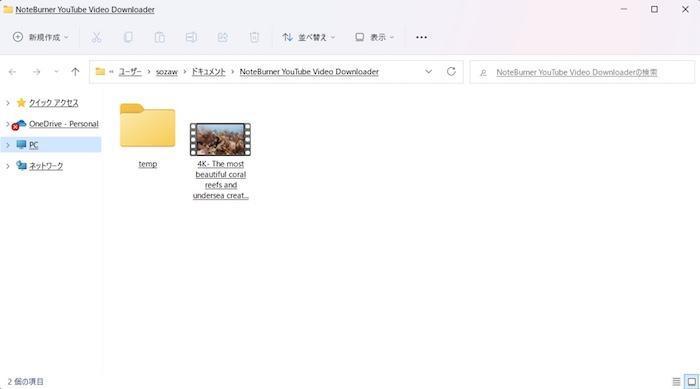This screenshot has width=700, height=389.
Task: Select the temp folder icon
Action: pos(148,125)
